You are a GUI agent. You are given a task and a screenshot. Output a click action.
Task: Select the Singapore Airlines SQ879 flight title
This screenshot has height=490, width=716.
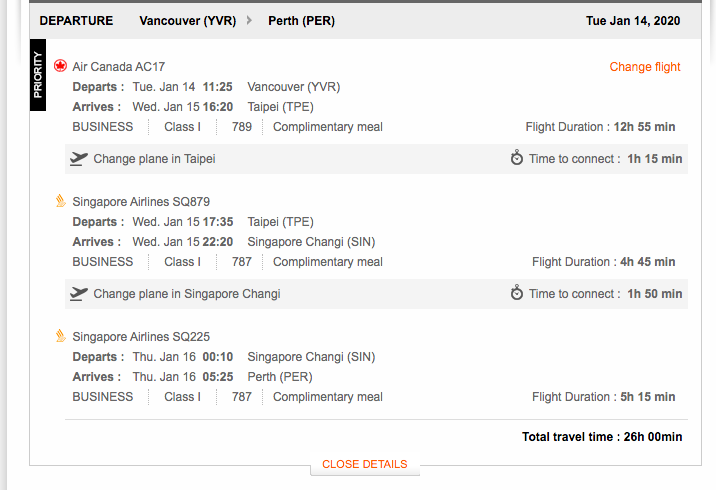point(141,202)
